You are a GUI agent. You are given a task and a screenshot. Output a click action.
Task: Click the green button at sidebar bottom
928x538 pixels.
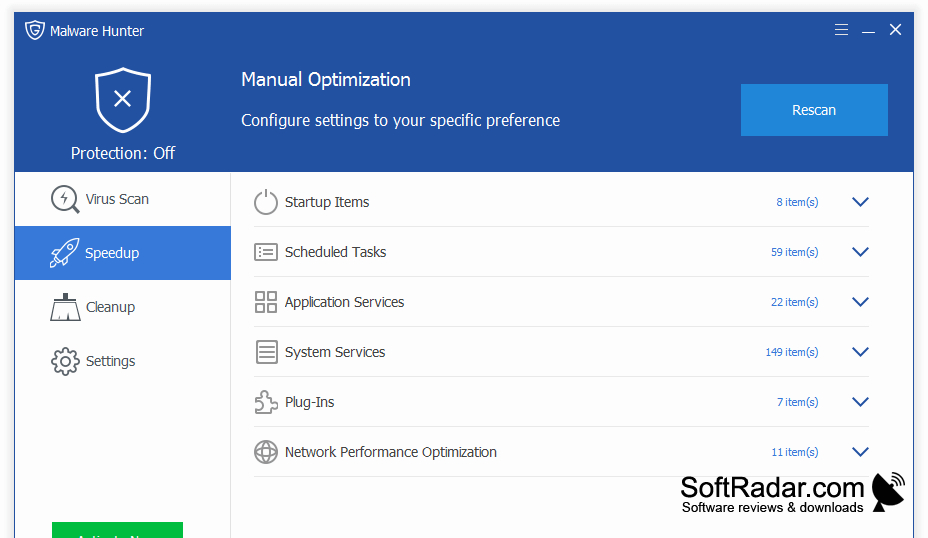[117, 530]
